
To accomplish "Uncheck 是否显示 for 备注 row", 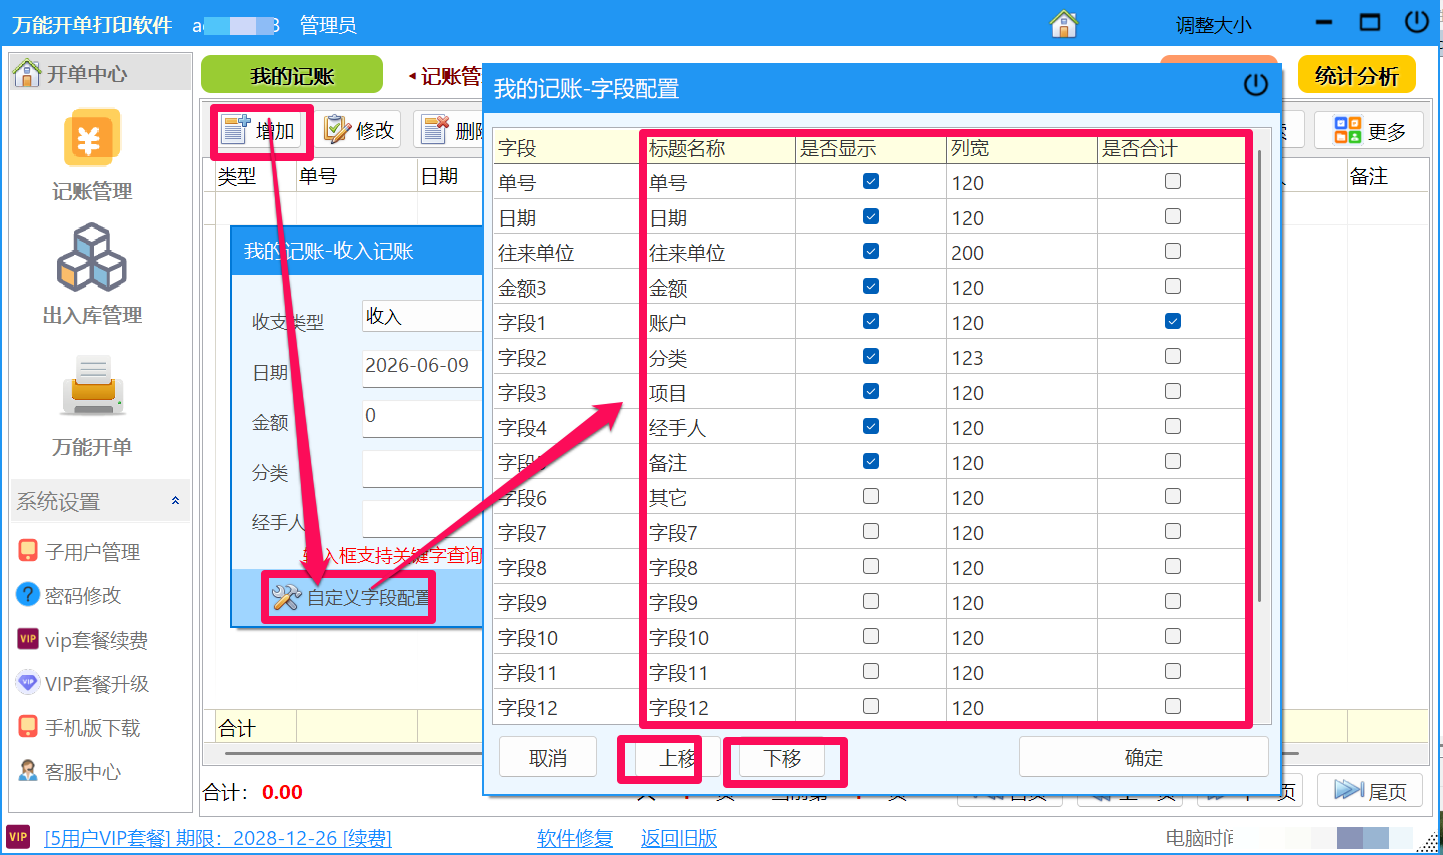I will (x=871, y=461).
